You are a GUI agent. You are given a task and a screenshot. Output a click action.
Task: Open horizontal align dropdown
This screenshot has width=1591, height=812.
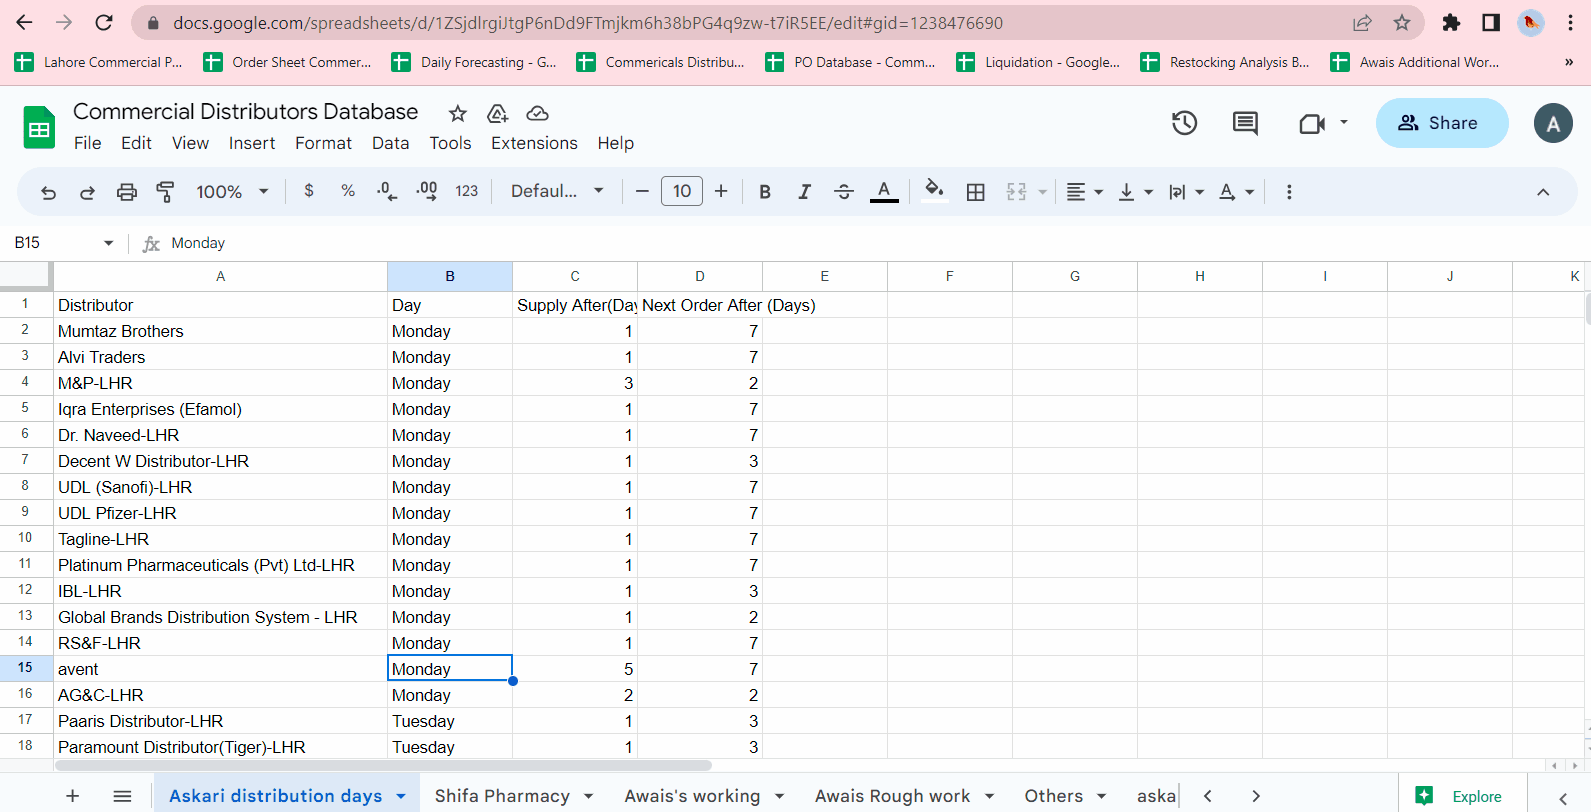(x=1085, y=192)
